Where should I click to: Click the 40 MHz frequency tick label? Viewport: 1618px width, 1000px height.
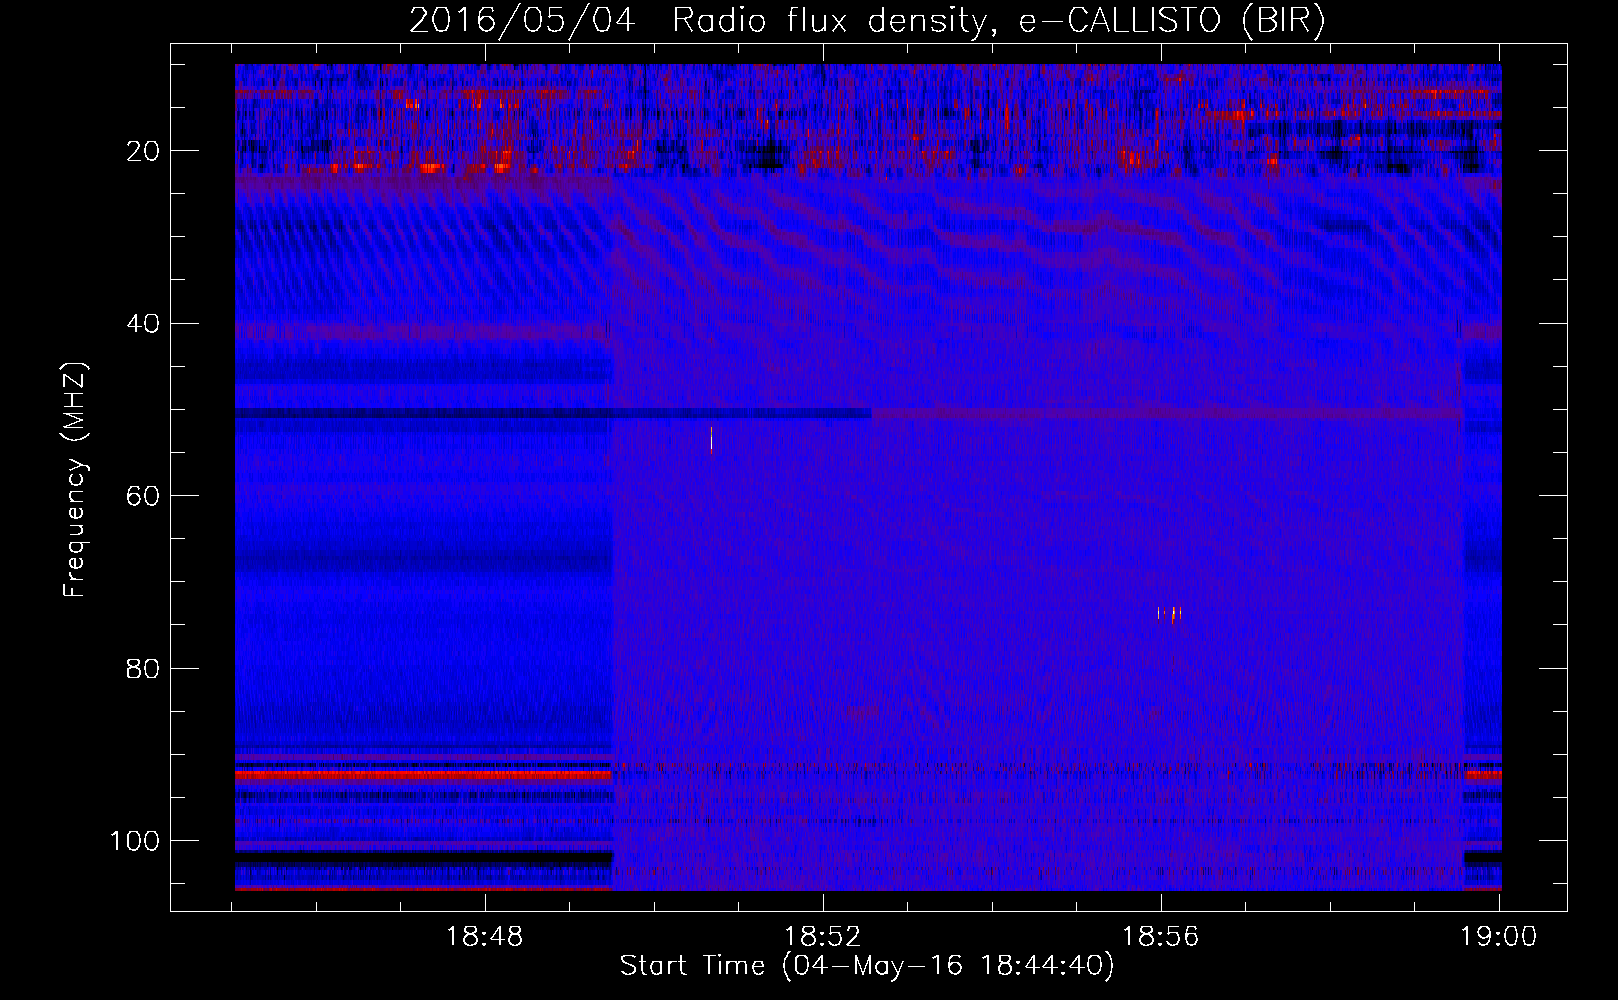[x=144, y=324]
